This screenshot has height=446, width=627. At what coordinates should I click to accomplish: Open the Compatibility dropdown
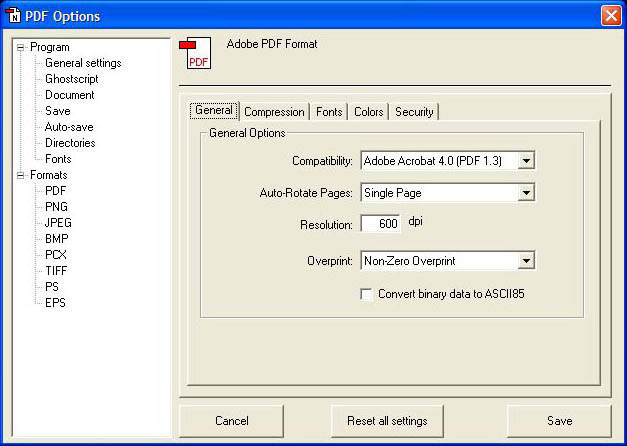tap(527, 160)
